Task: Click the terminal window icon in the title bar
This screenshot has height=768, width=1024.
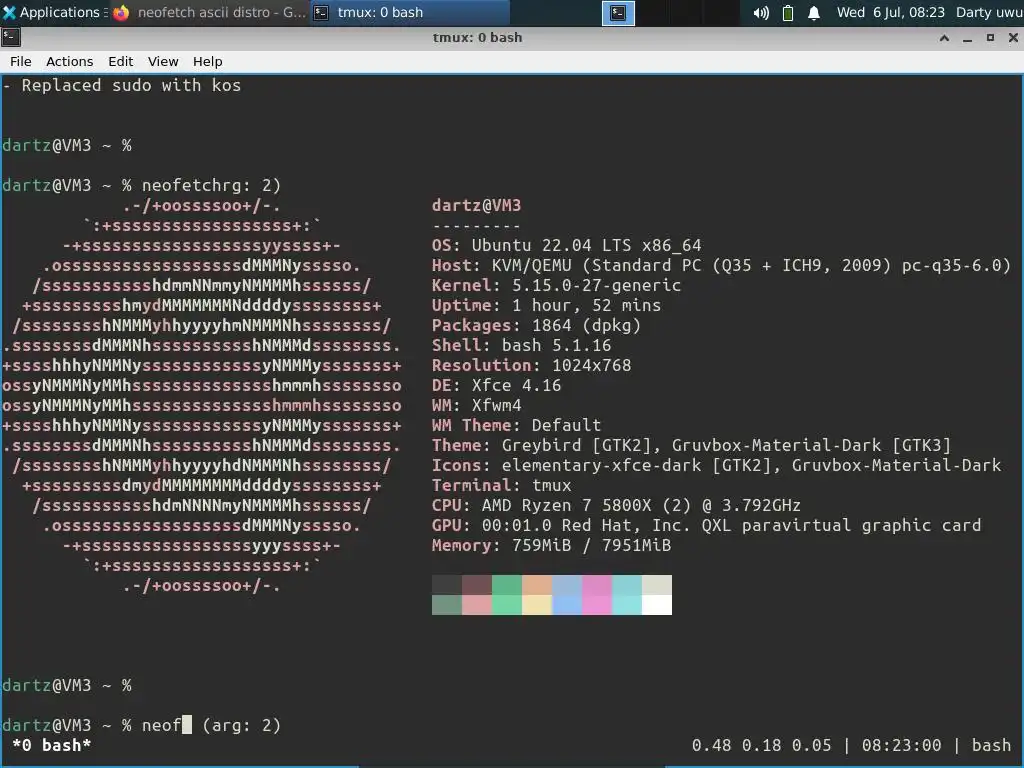Action: 10,37
